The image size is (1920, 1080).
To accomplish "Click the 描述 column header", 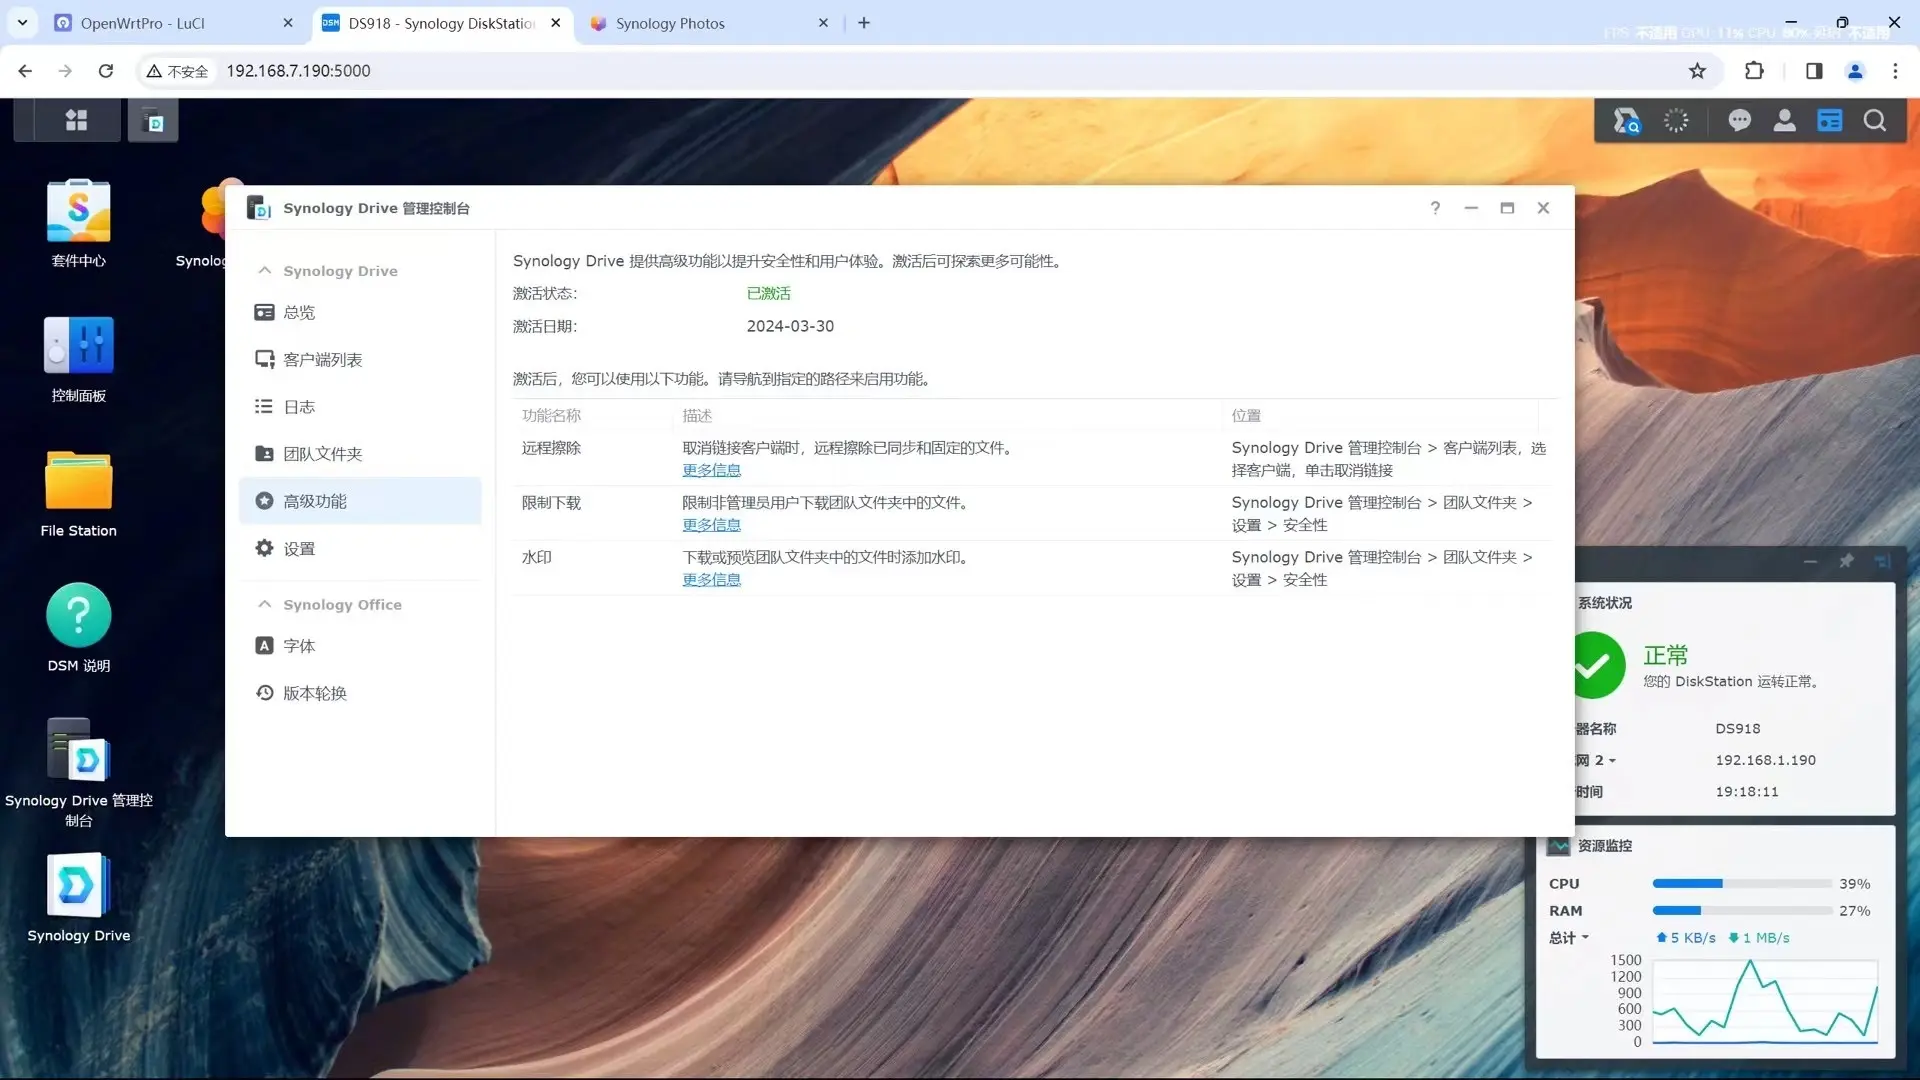I will [697, 416].
